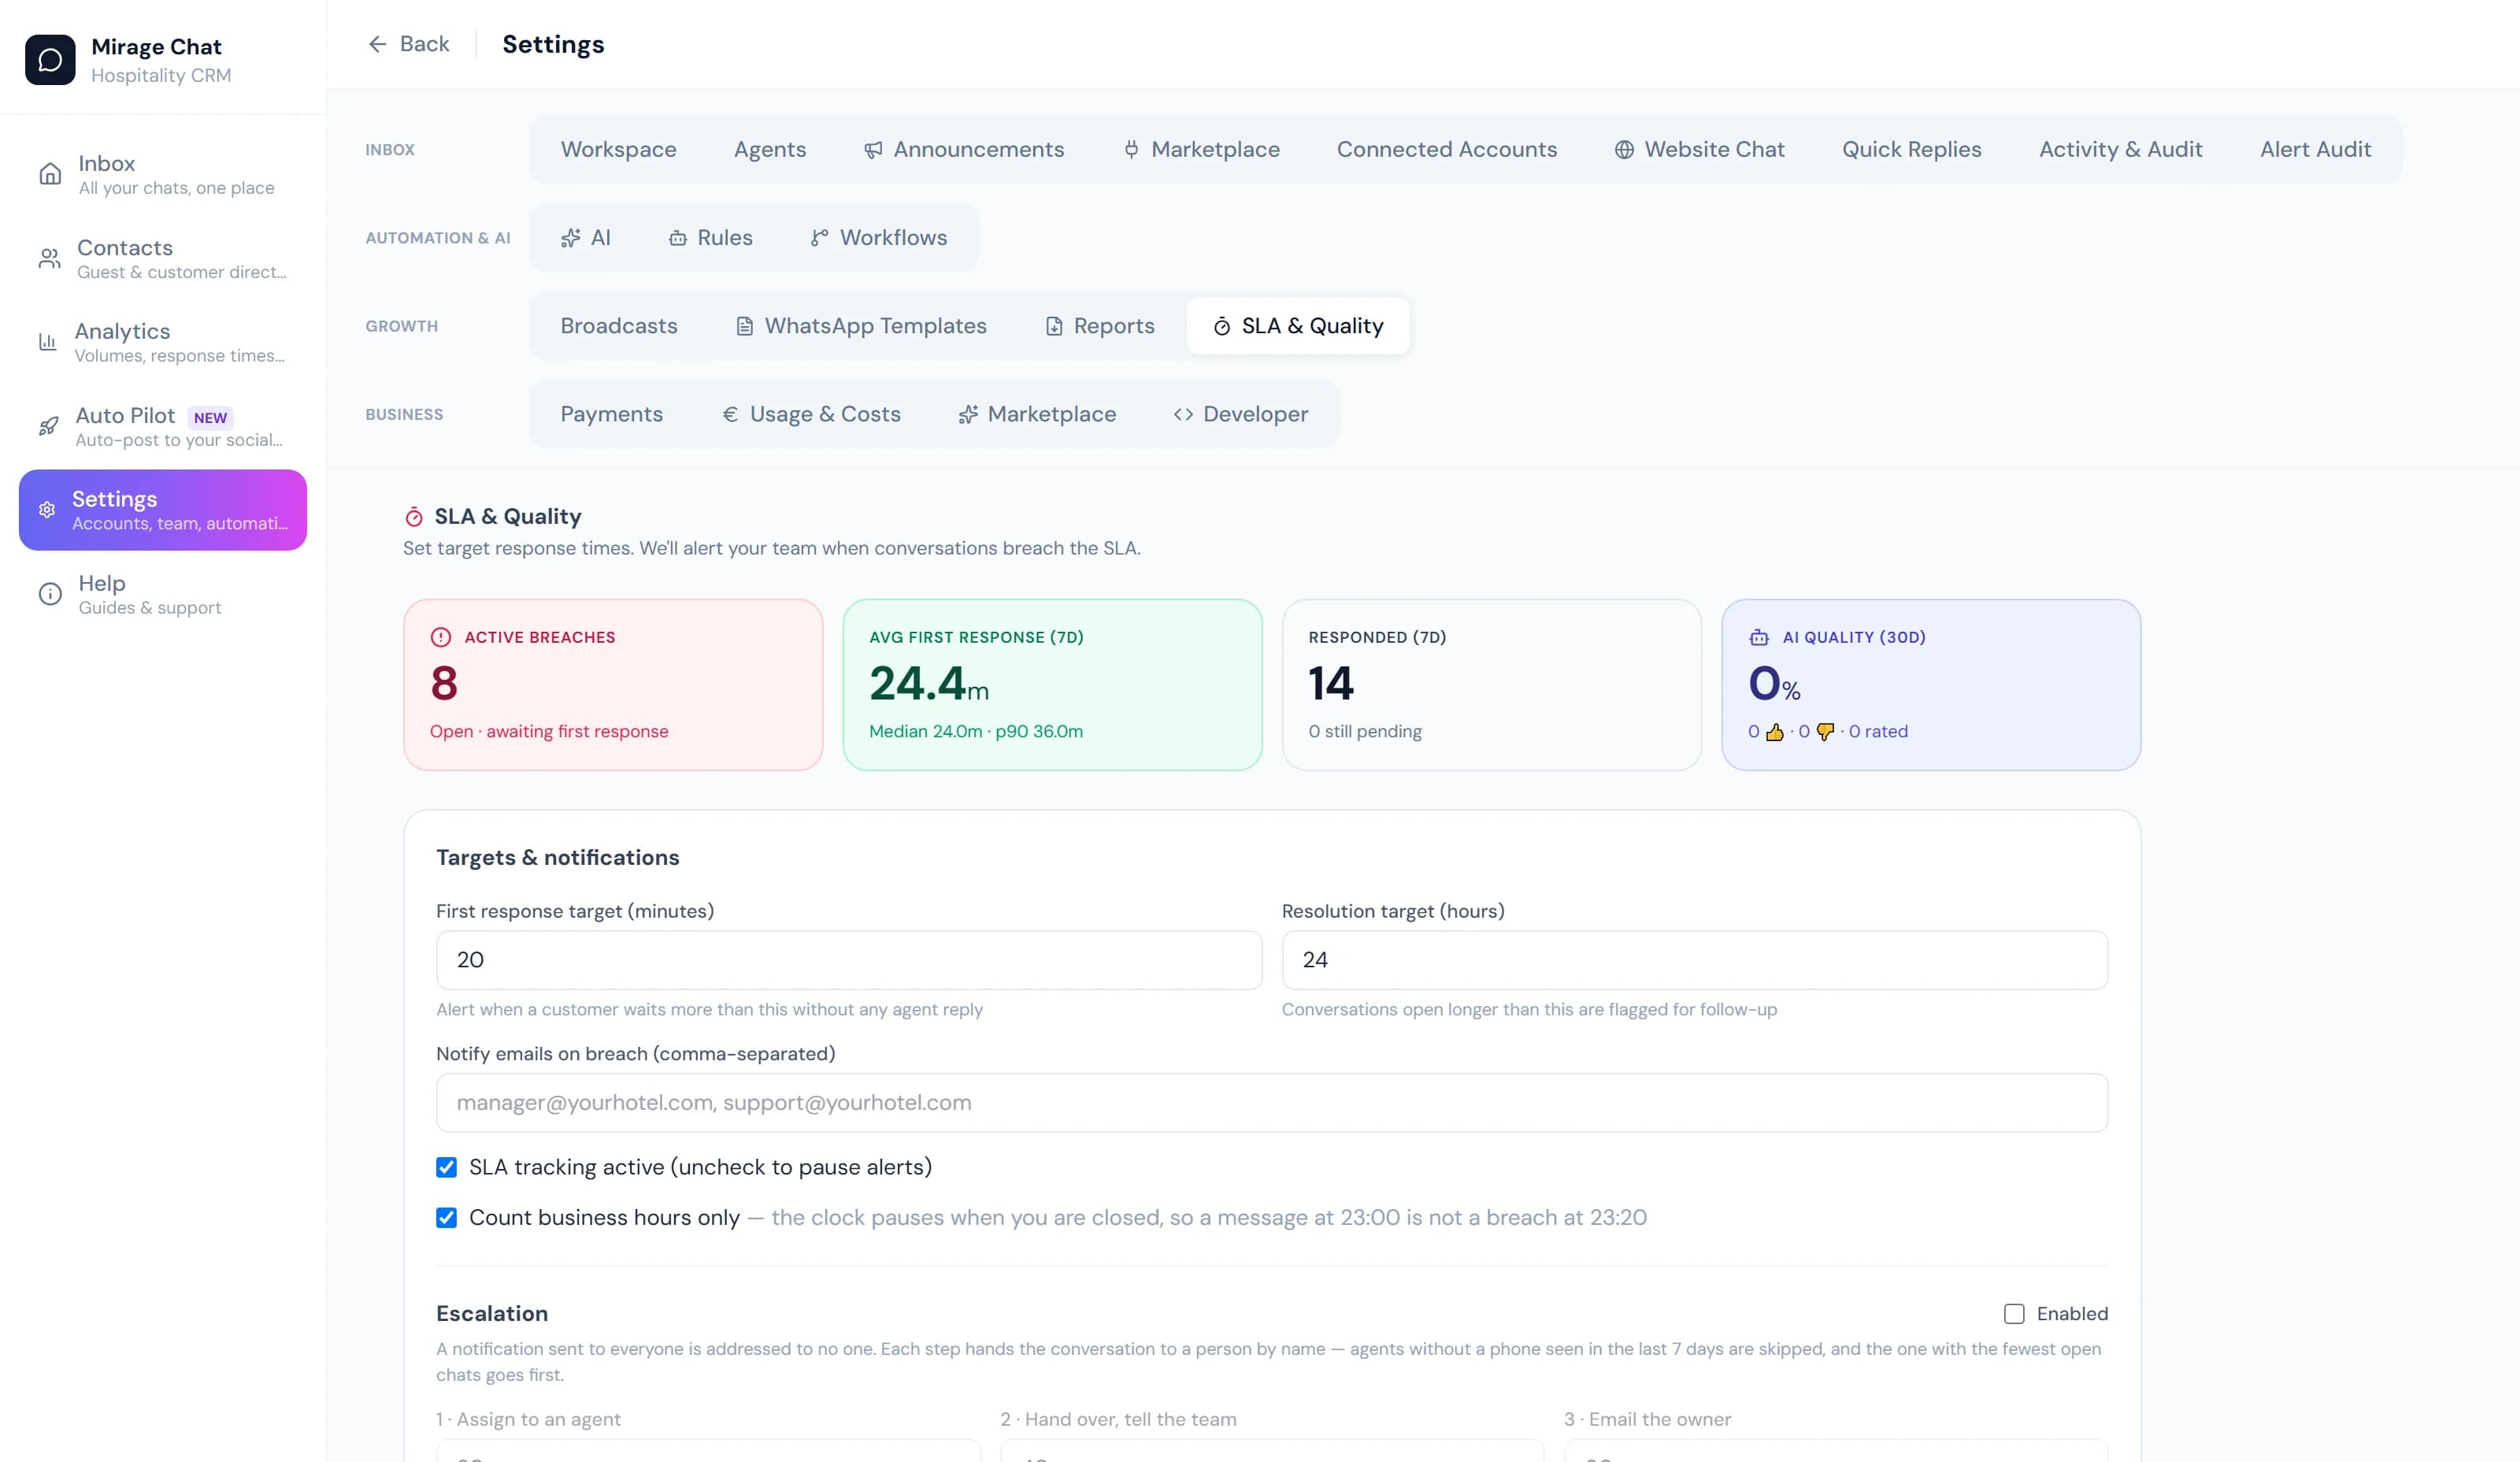This screenshot has height=1462, width=2520.
Task: Click the '1 · Assign to an agent' label
Action: (528, 1419)
